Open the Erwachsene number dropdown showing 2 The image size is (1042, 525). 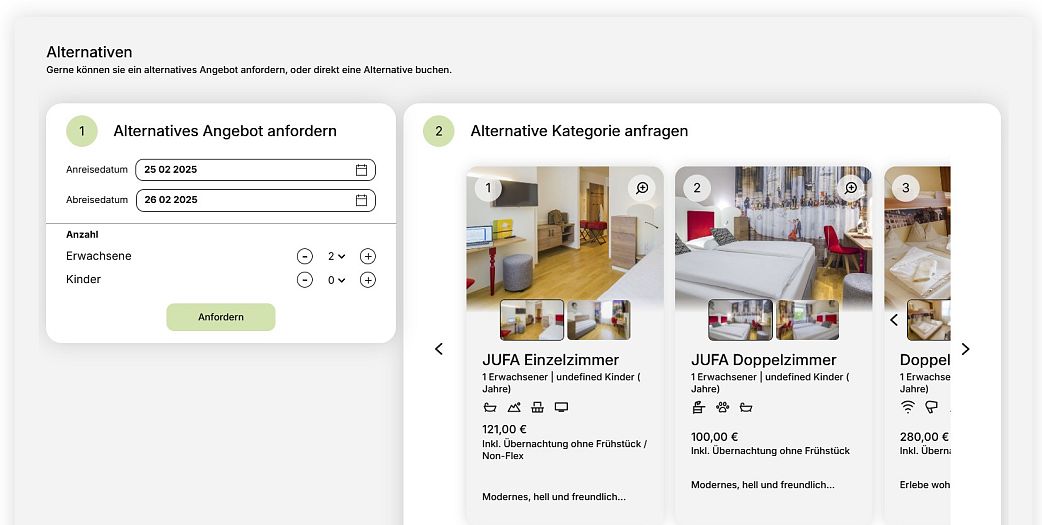click(x=336, y=256)
